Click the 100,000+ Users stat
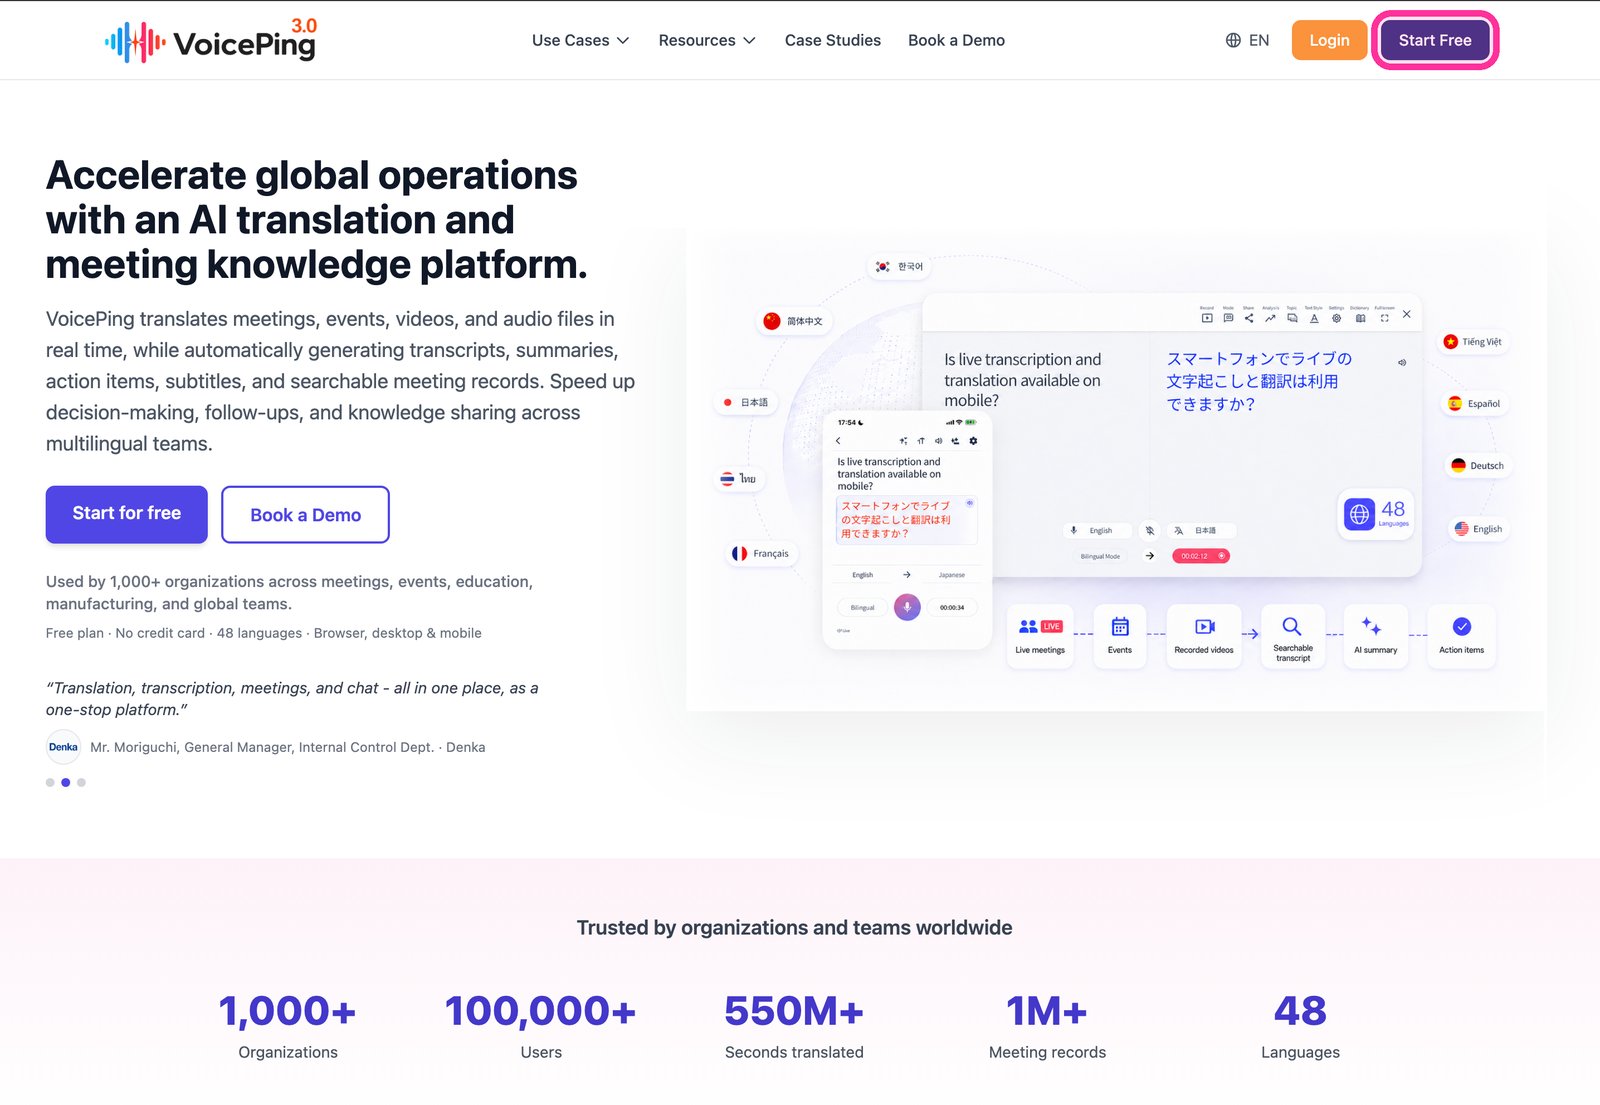1600x1105 pixels. [x=541, y=1026]
